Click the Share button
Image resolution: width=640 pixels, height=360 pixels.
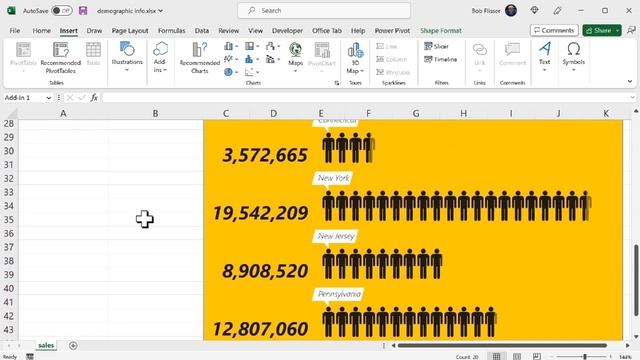pos(598,30)
